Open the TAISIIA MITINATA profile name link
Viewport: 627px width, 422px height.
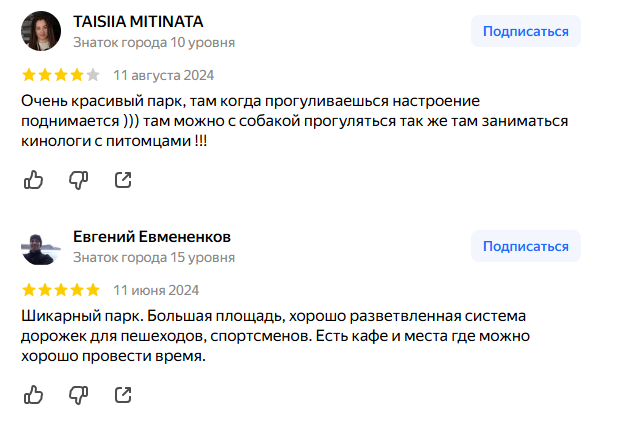point(137,21)
